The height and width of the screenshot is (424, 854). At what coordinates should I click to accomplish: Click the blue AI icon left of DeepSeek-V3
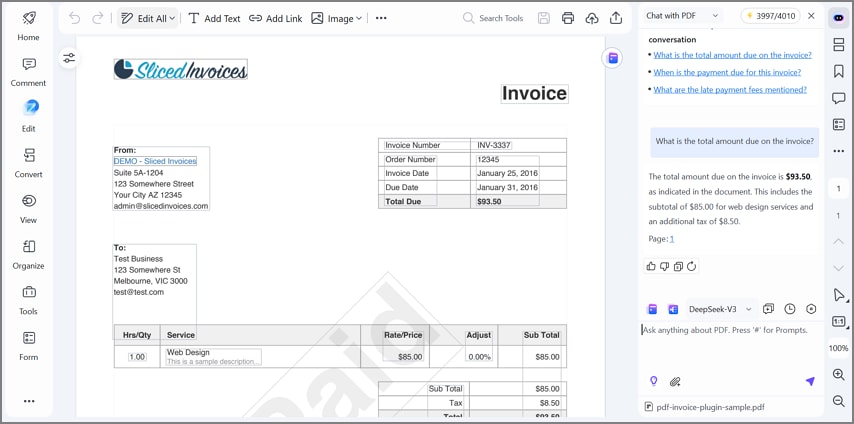pos(673,309)
